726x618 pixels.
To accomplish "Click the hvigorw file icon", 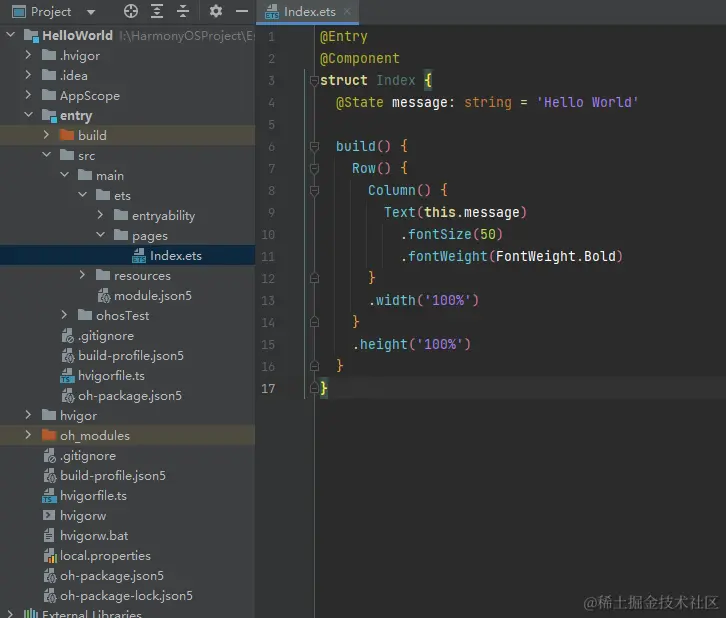I will pyautogui.click(x=49, y=515).
